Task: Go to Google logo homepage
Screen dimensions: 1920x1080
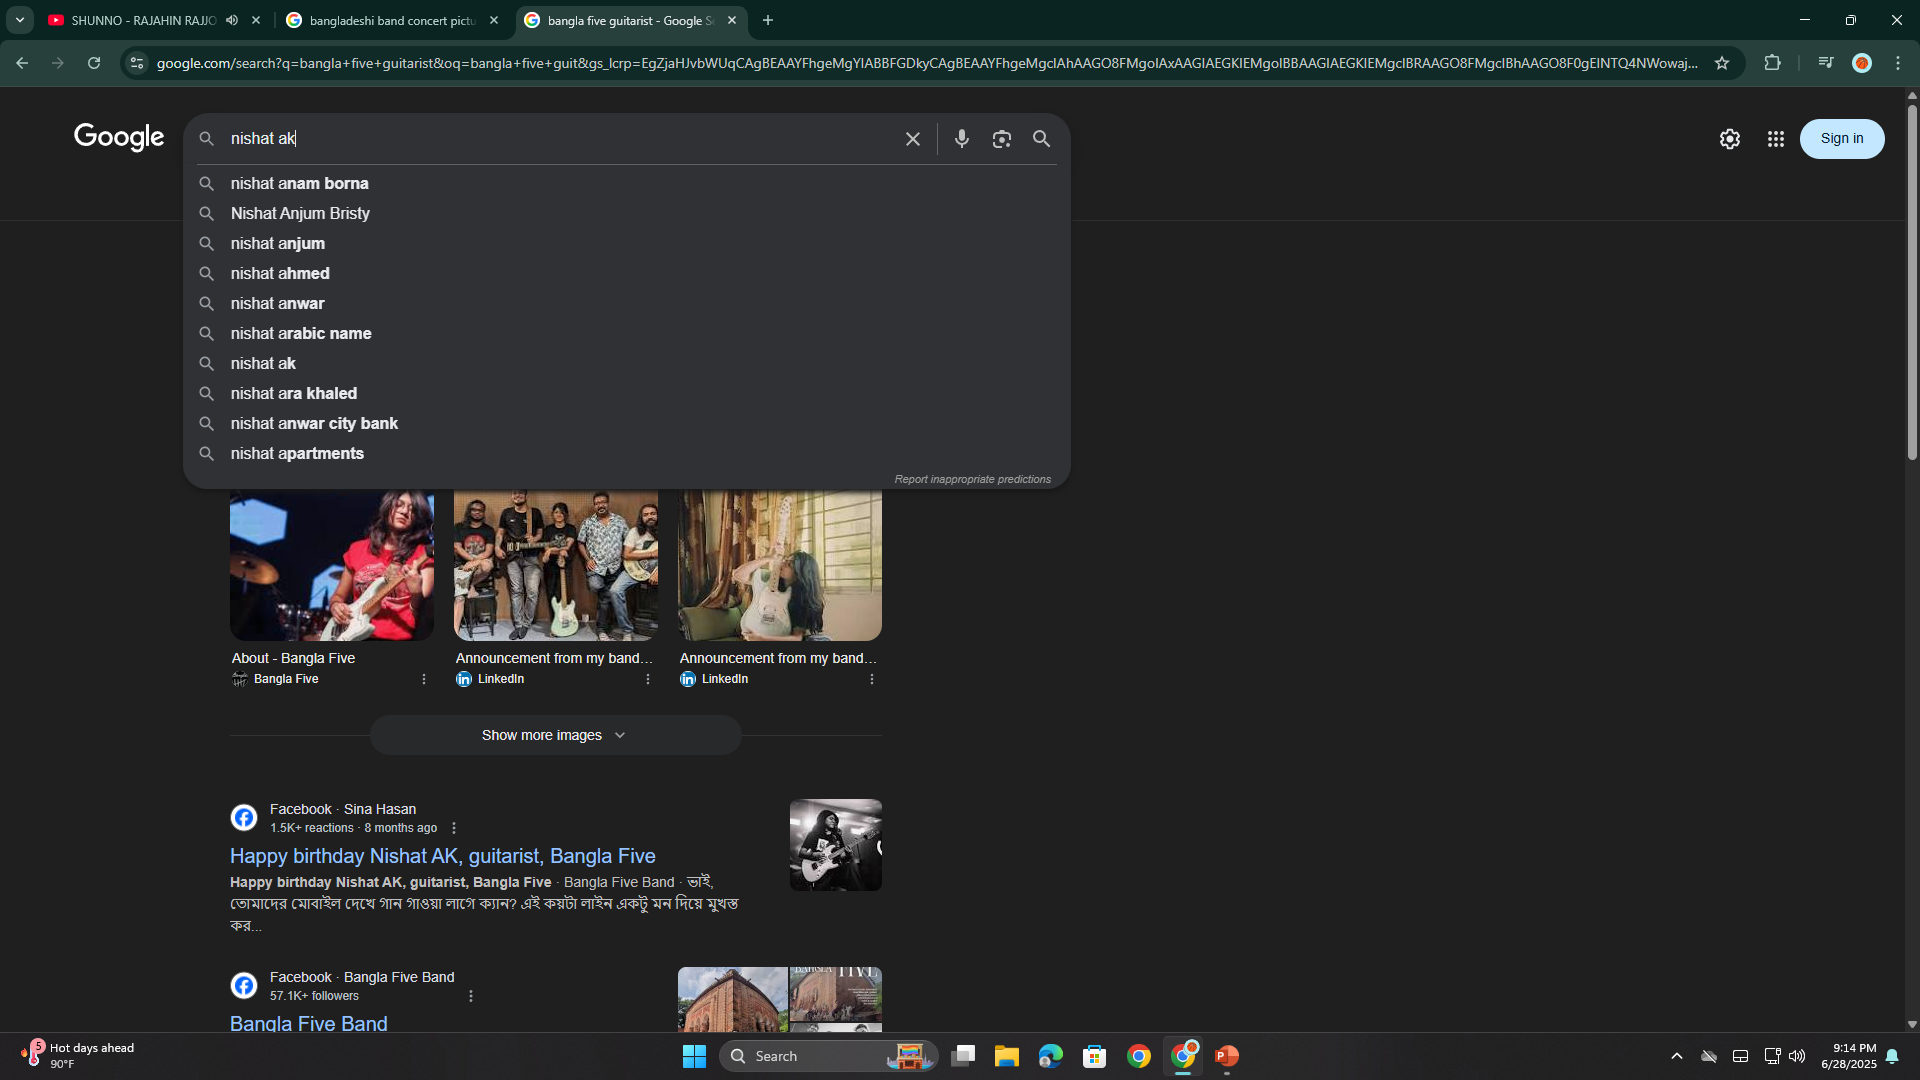Action: [x=119, y=138]
